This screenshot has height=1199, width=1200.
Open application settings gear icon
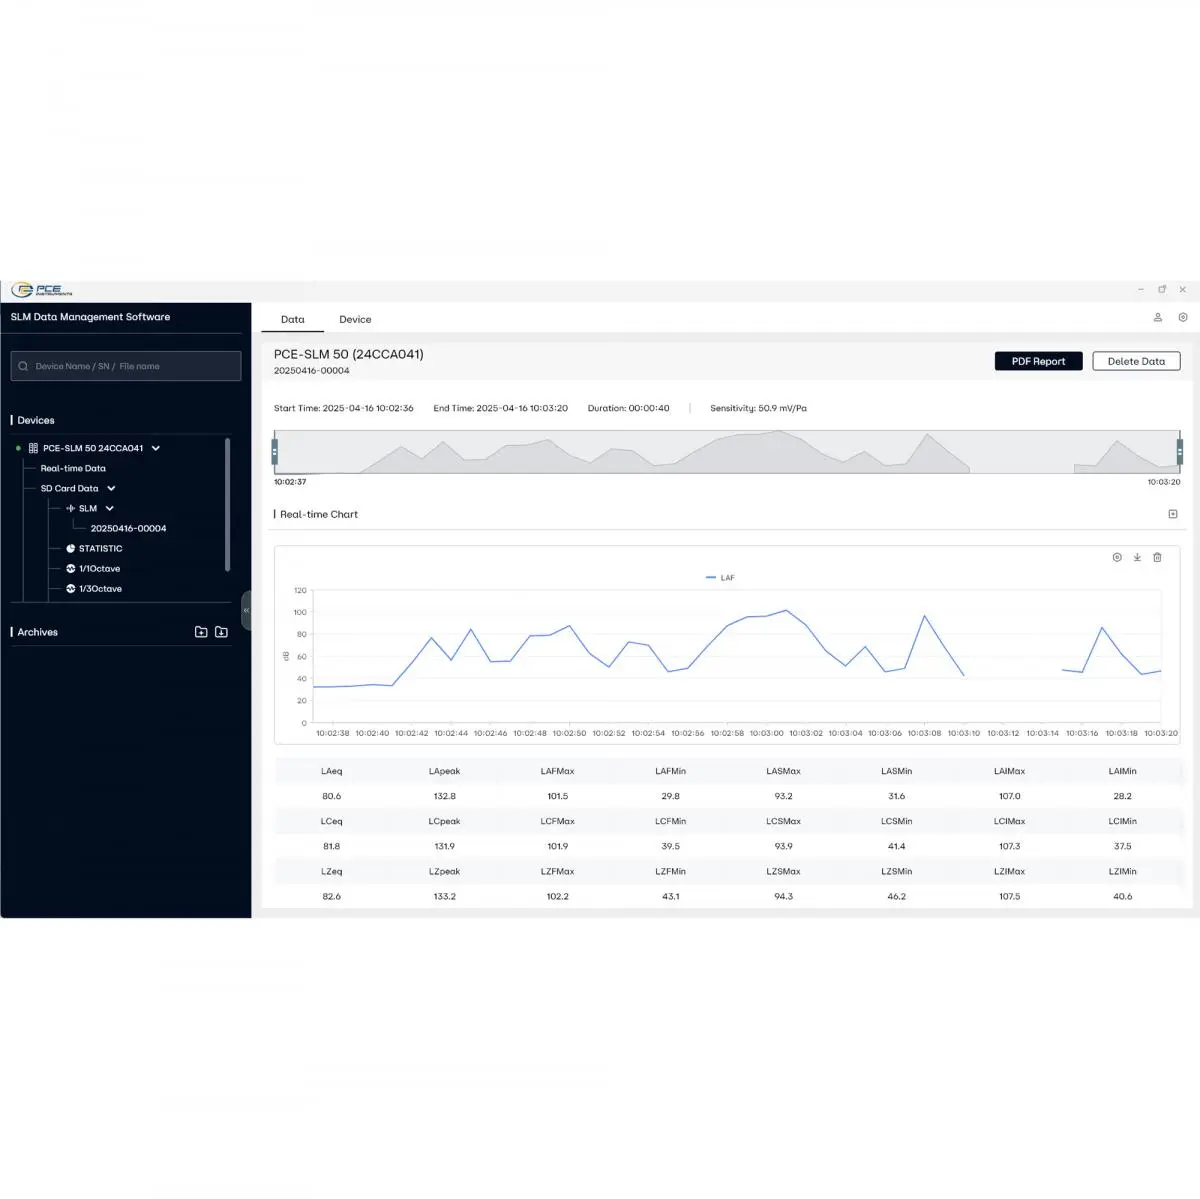point(1183,317)
